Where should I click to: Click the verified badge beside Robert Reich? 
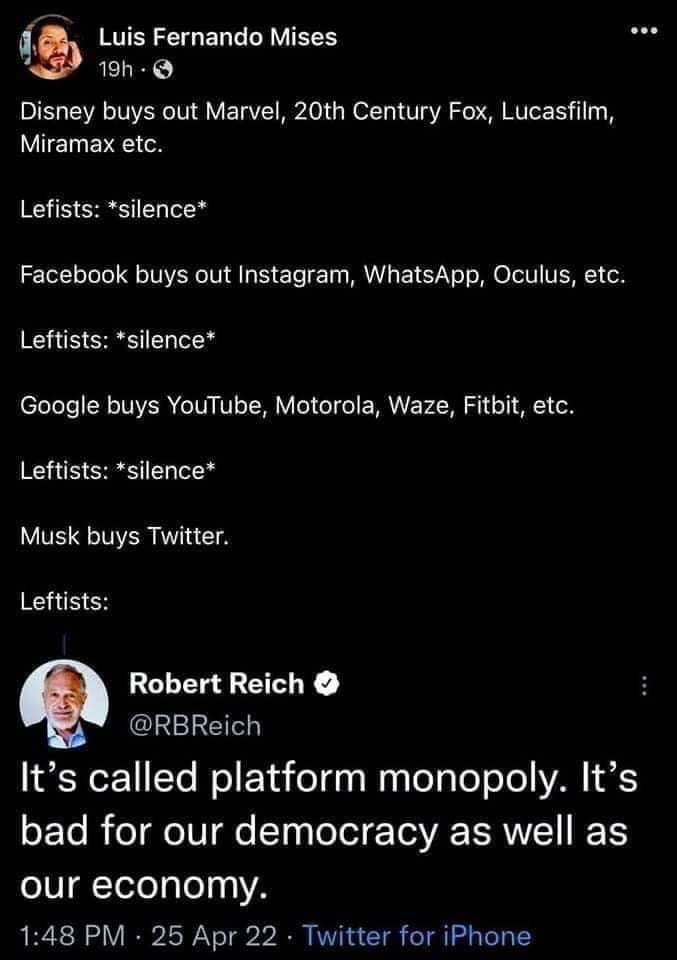(326, 684)
